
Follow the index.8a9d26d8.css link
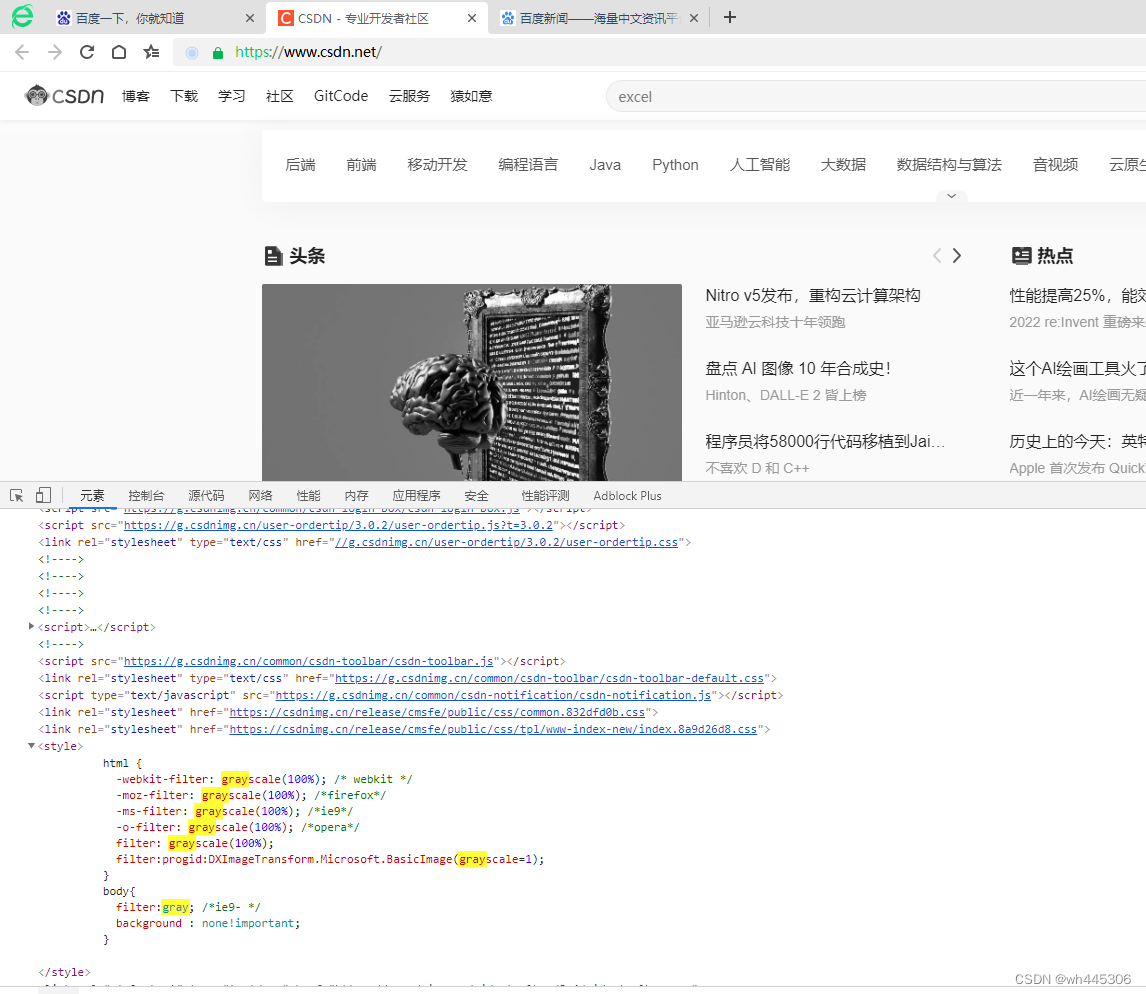[493, 729]
